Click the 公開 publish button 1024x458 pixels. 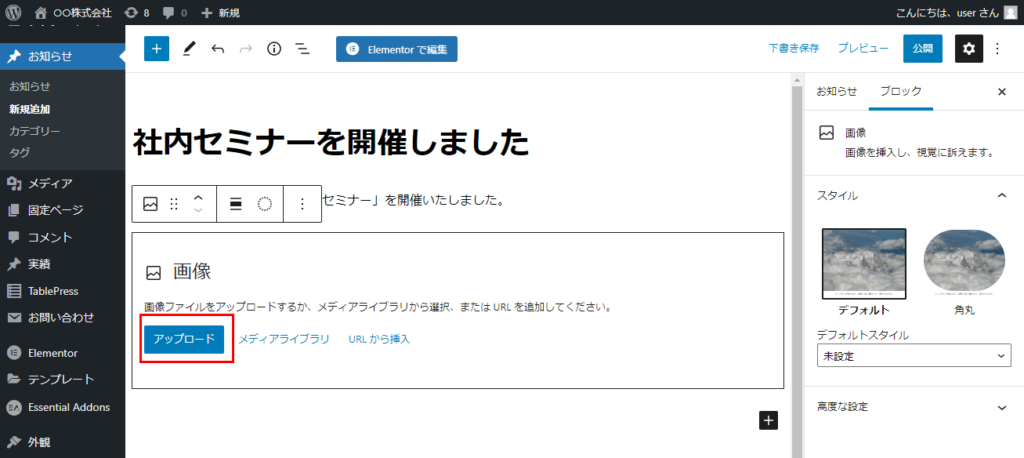tap(922, 48)
